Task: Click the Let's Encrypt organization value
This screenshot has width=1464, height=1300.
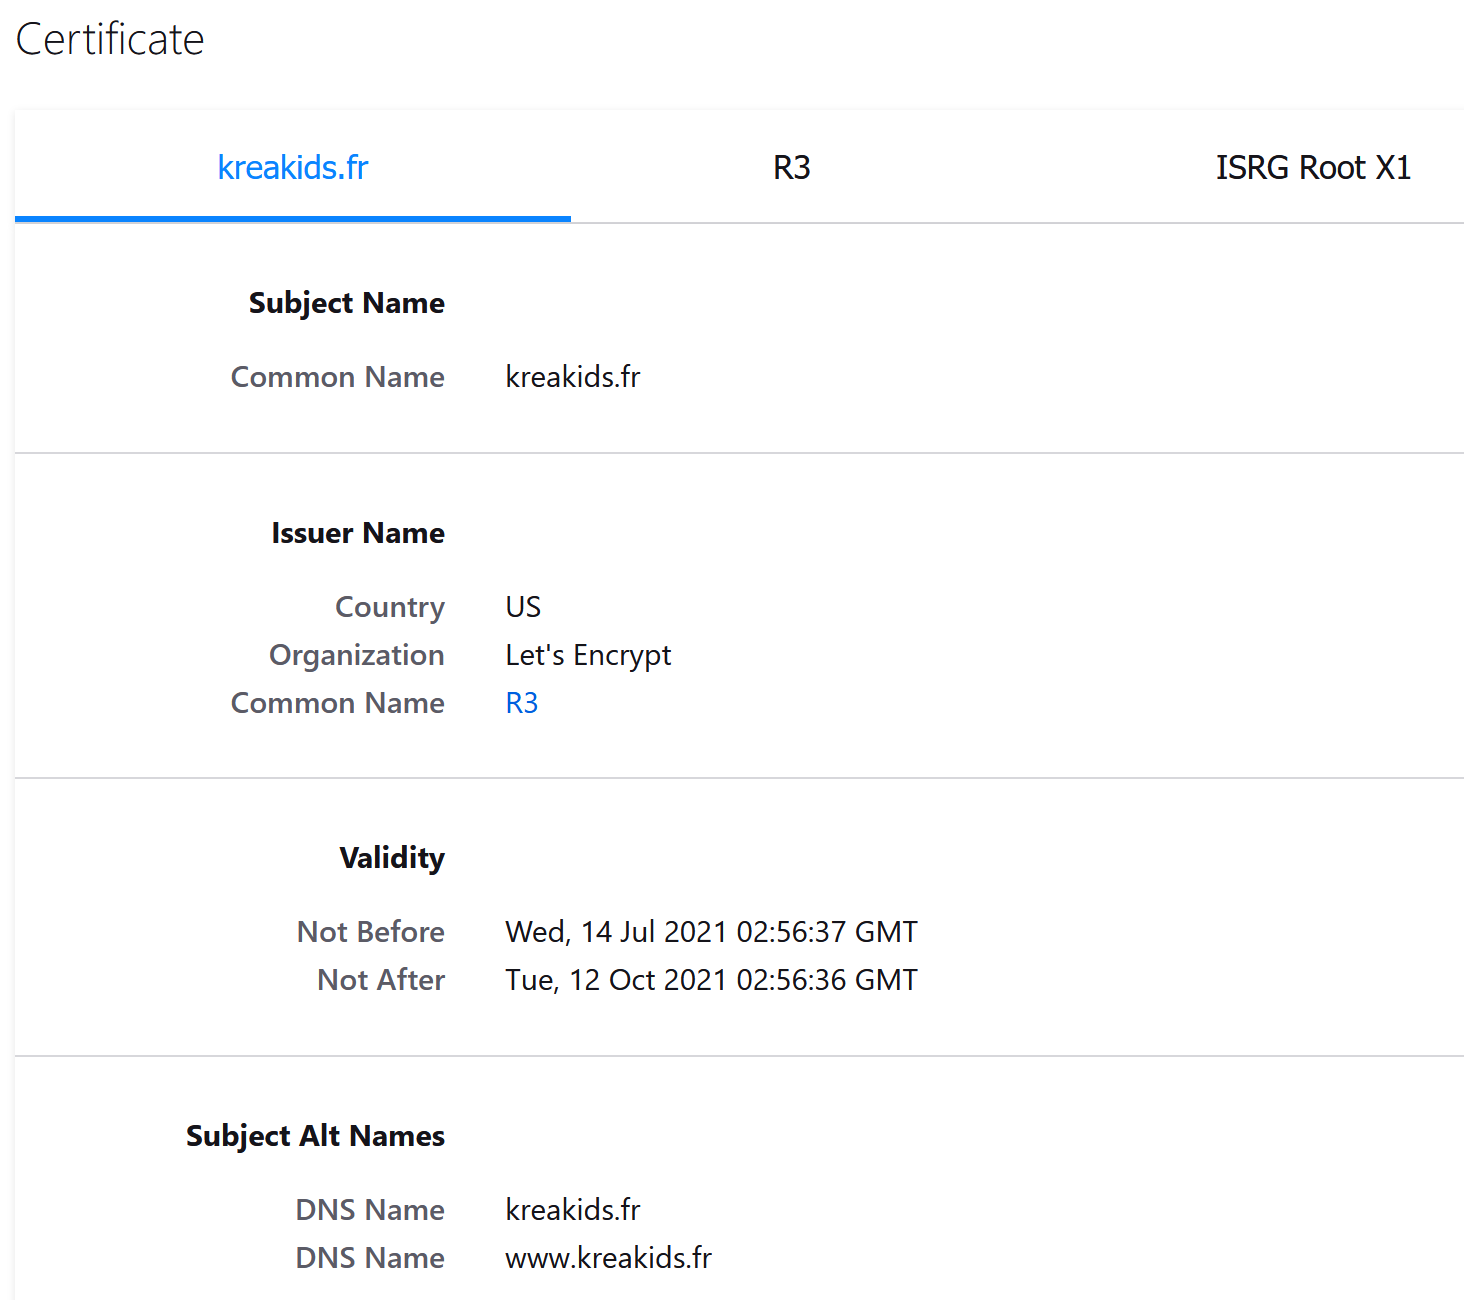Action: coord(588,655)
